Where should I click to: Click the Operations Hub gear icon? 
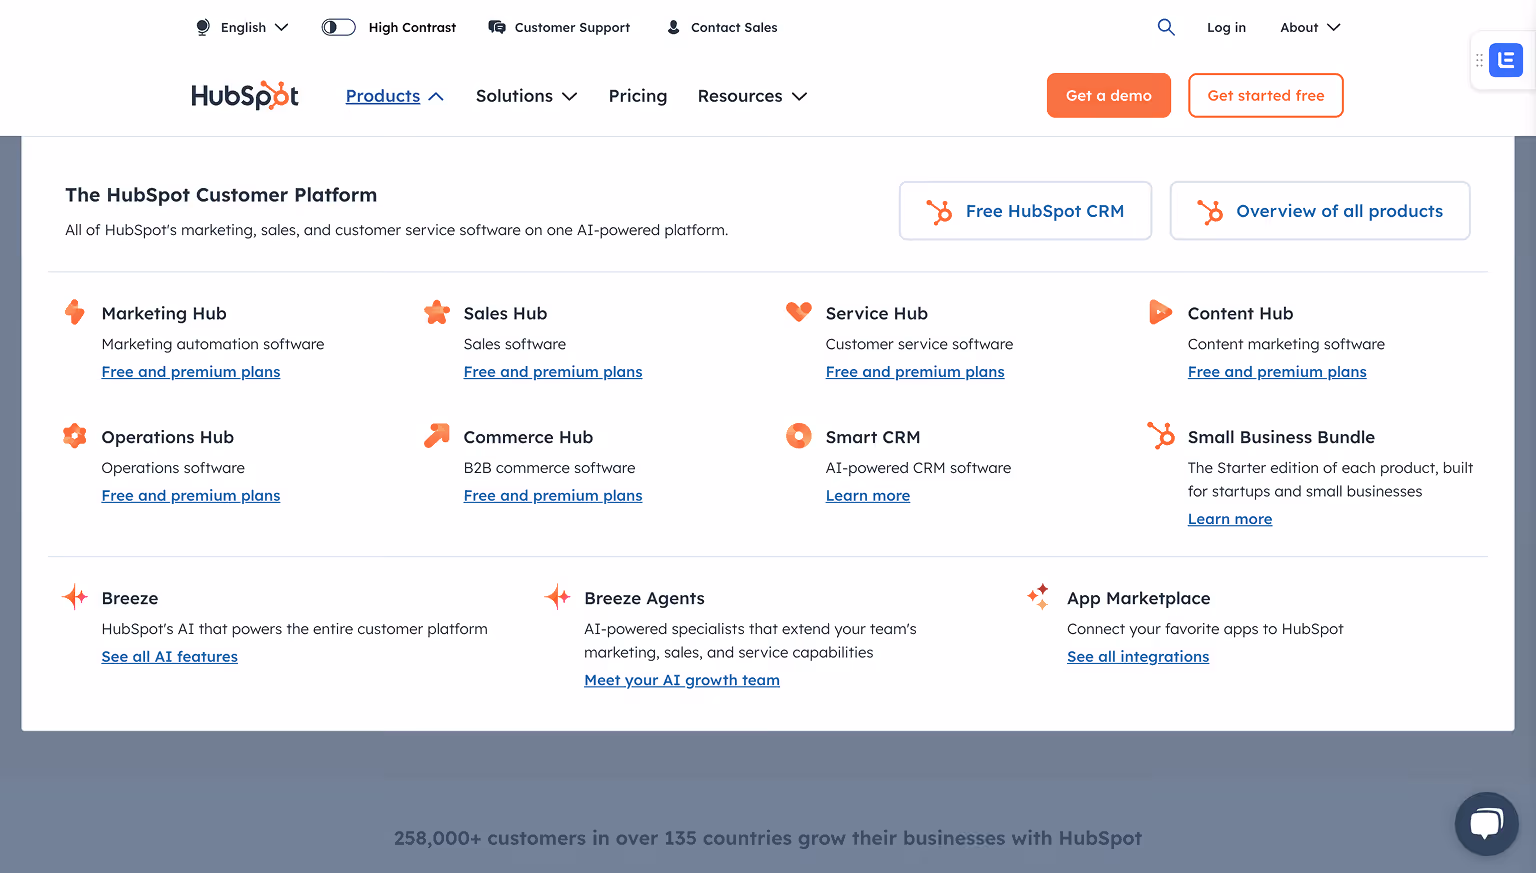pyautogui.click(x=75, y=436)
